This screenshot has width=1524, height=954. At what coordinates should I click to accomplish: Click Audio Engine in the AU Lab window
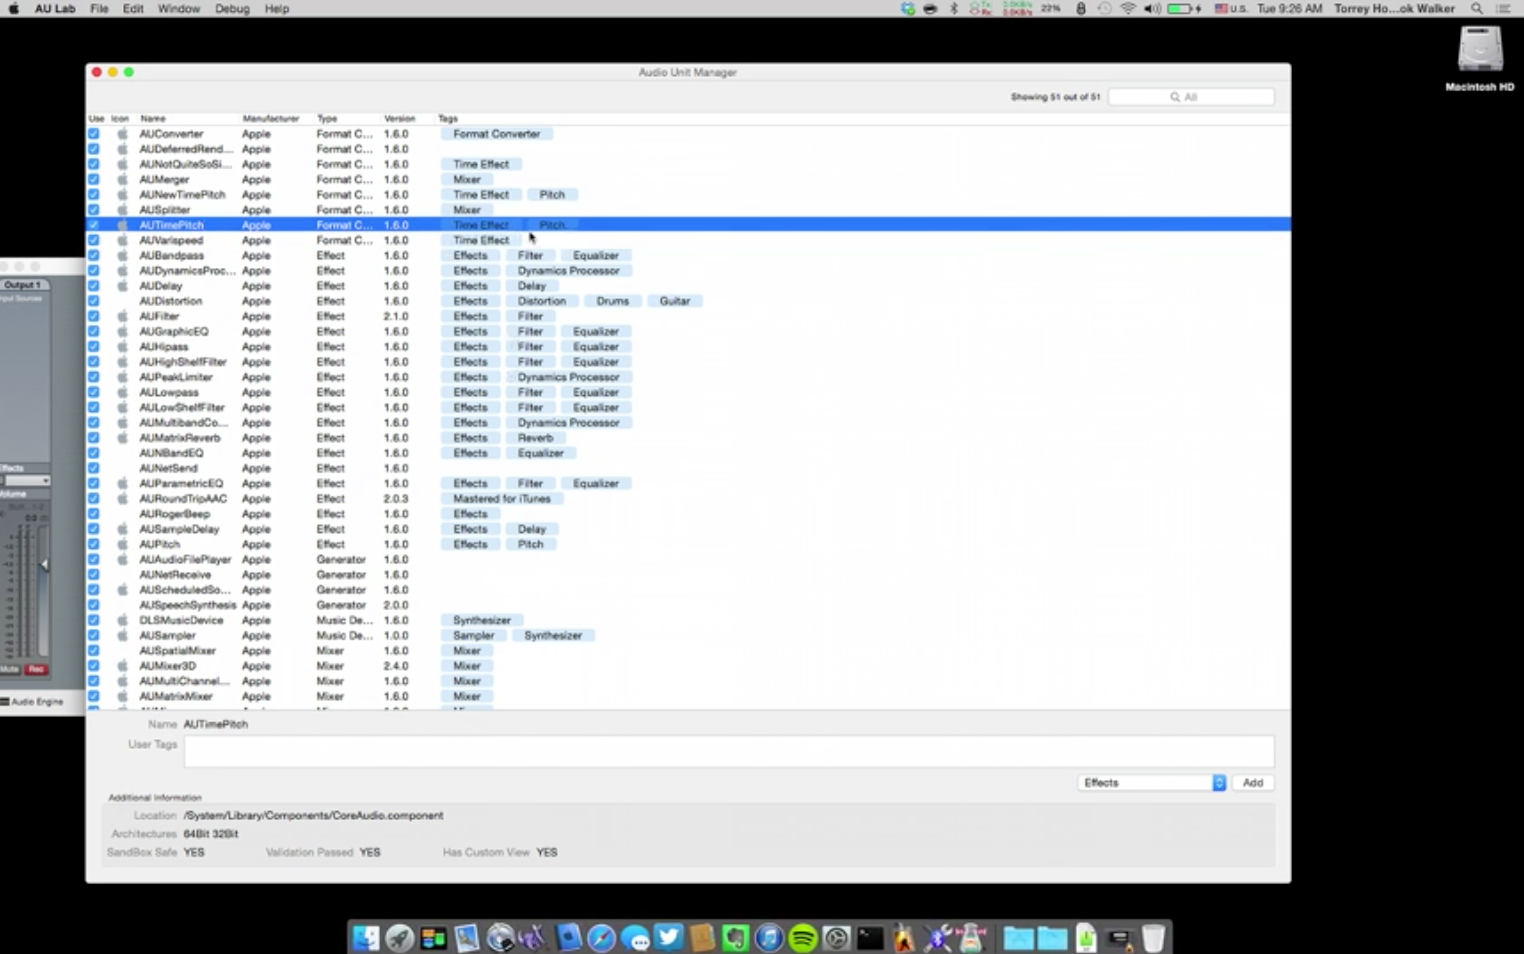coord(33,702)
